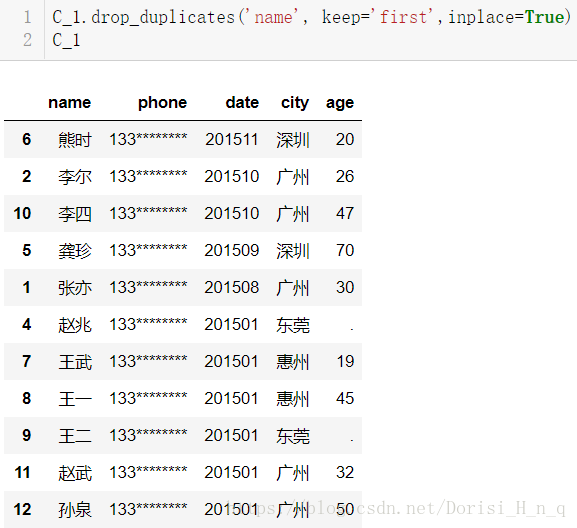Select the name cell 龚珍

[75, 251]
